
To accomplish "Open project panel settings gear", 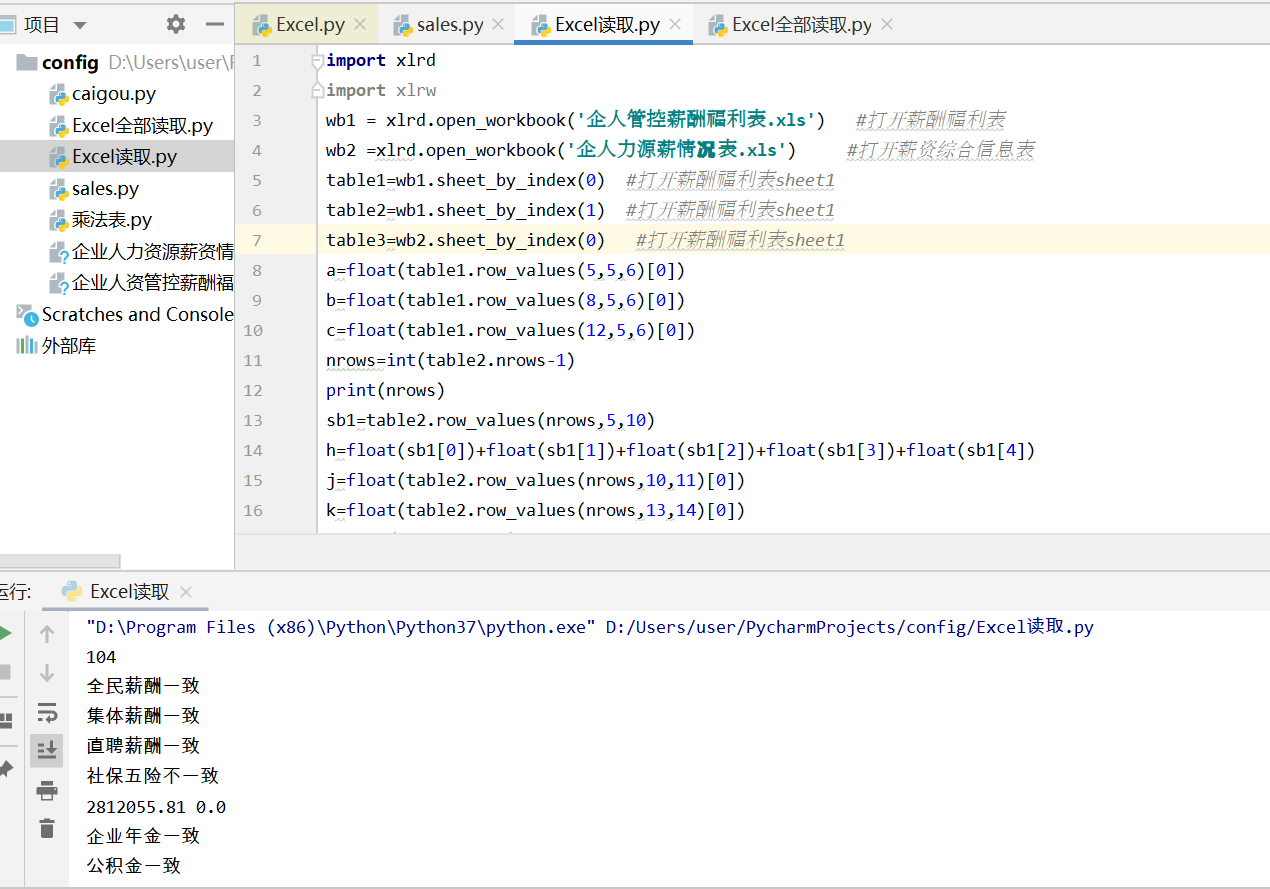I will coord(176,24).
